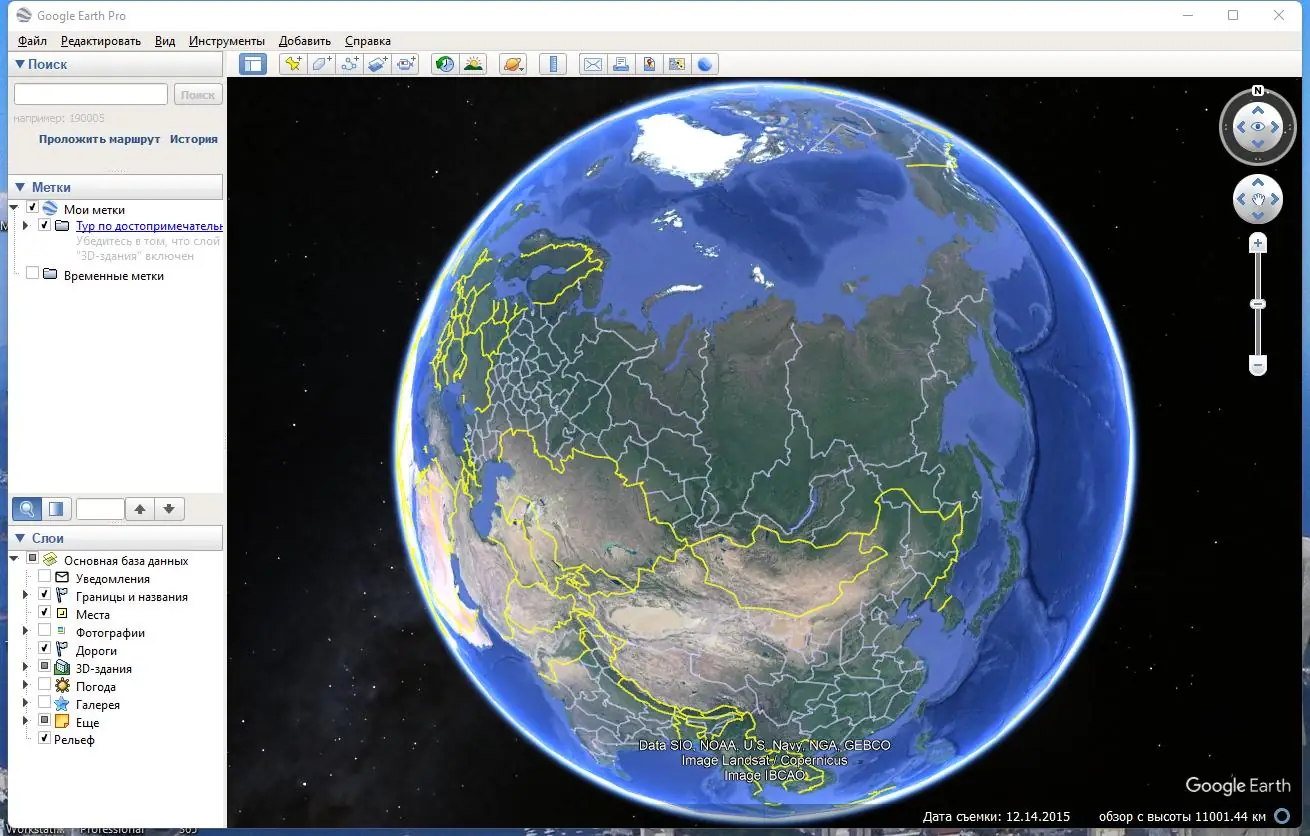This screenshot has width=1310, height=836.
Task: Open the Ruler measurement tool
Action: click(553, 63)
